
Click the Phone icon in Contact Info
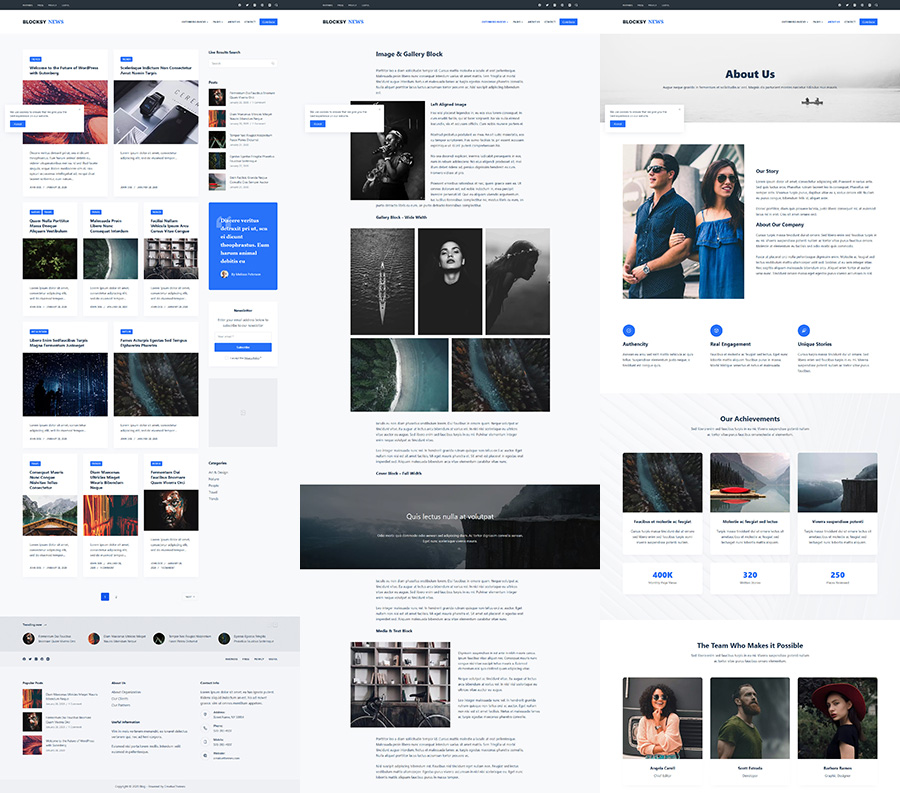click(x=204, y=728)
